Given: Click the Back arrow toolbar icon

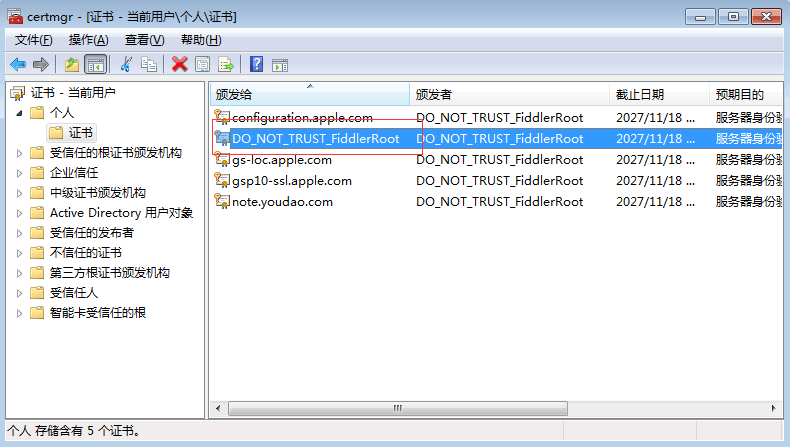Looking at the screenshot, I should click(18, 65).
